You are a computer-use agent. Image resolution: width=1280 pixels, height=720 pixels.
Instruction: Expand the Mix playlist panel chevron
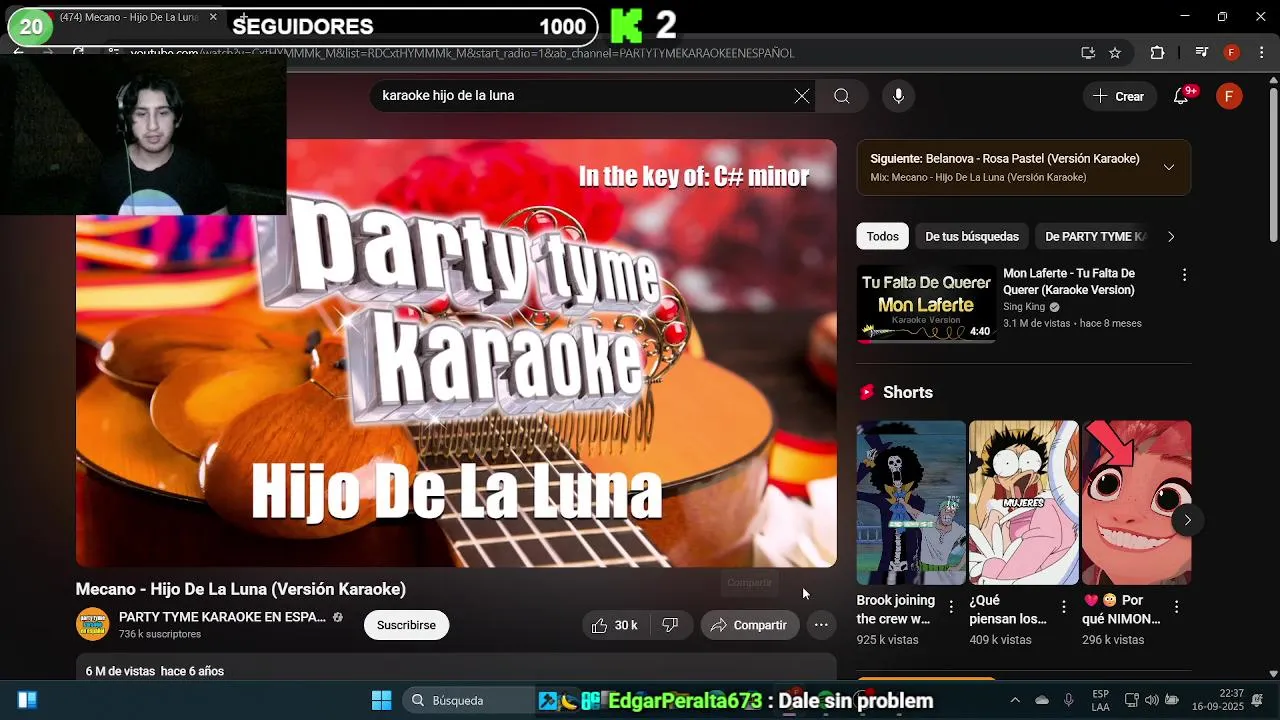(x=1169, y=167)
